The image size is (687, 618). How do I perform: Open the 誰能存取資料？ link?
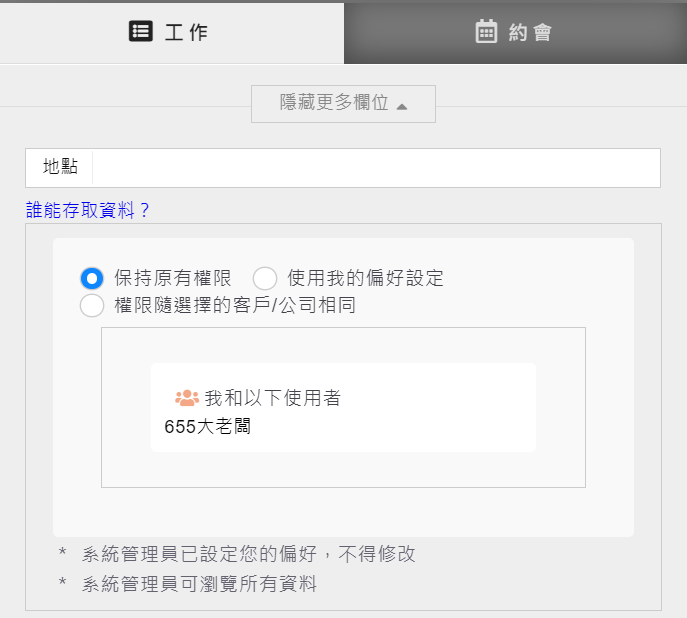[x=88, y=210]
